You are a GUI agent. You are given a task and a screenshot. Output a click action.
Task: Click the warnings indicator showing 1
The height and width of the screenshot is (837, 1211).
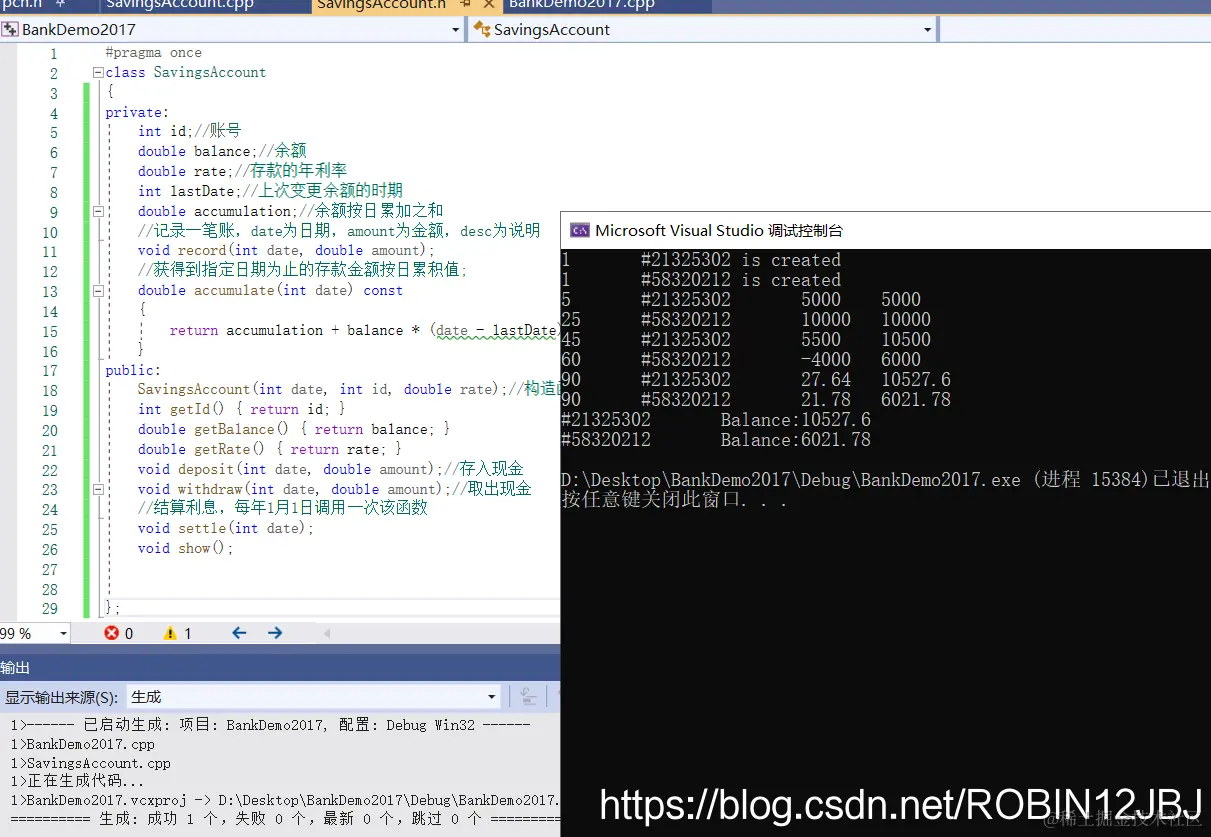pyautogui.click(x=177, y=633)
